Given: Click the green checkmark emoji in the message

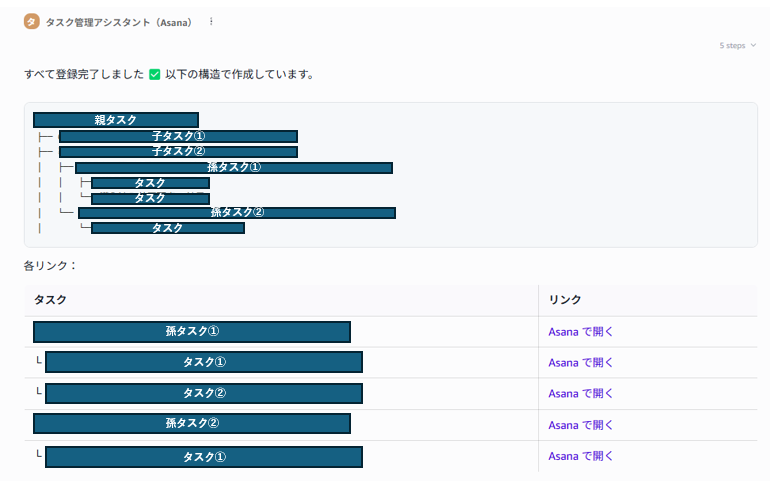Looking at the screenshot, I should coord(155,74).
